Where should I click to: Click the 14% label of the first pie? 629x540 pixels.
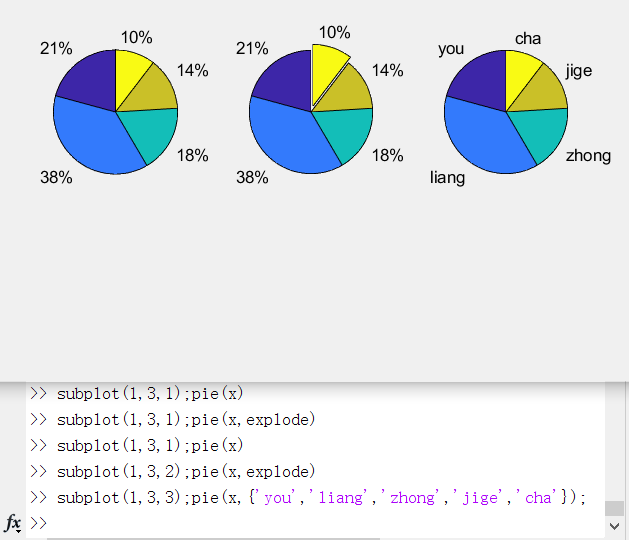tap(193, 71)
